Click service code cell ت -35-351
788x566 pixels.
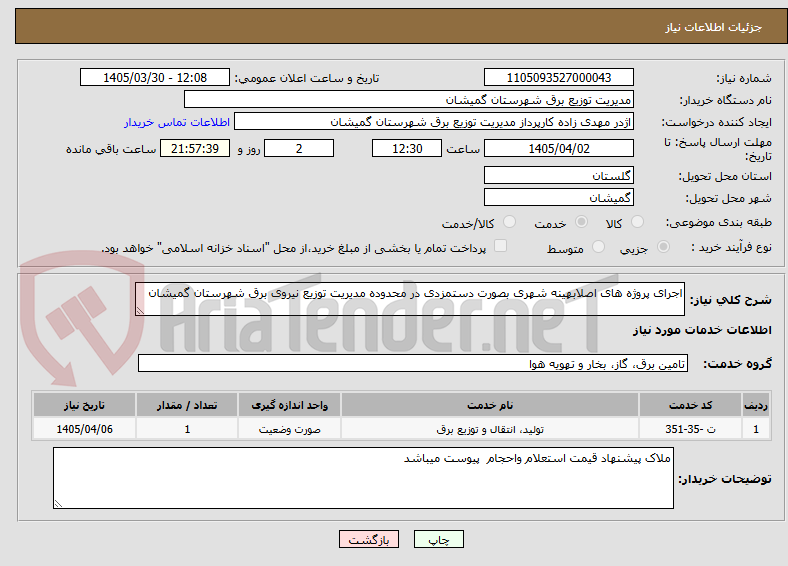pyautogui.click(x=691, y=429)
